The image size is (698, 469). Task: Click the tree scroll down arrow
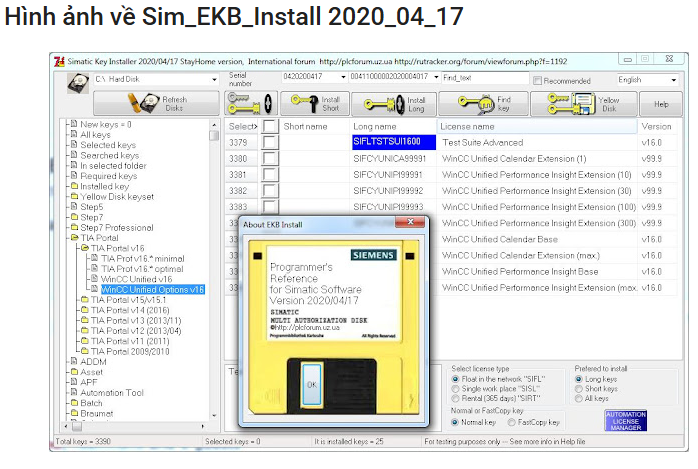point(214,416)
